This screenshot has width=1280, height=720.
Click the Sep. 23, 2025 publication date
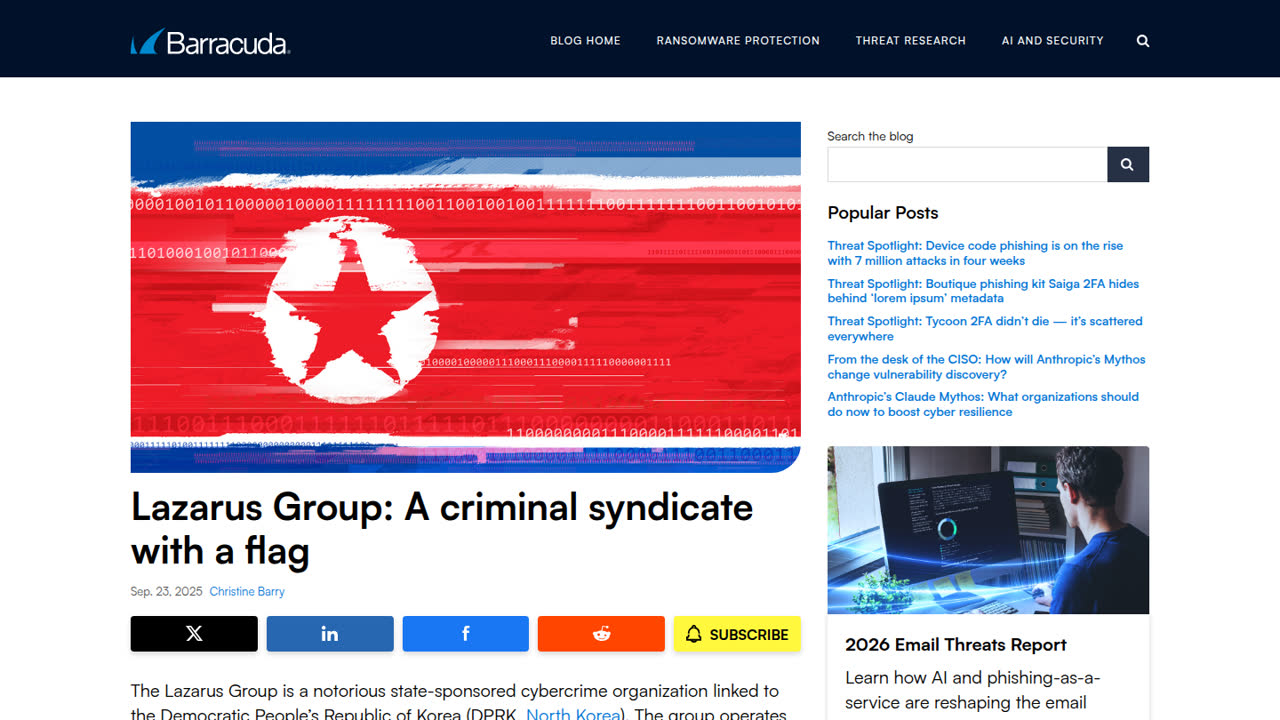click(167, 592)
